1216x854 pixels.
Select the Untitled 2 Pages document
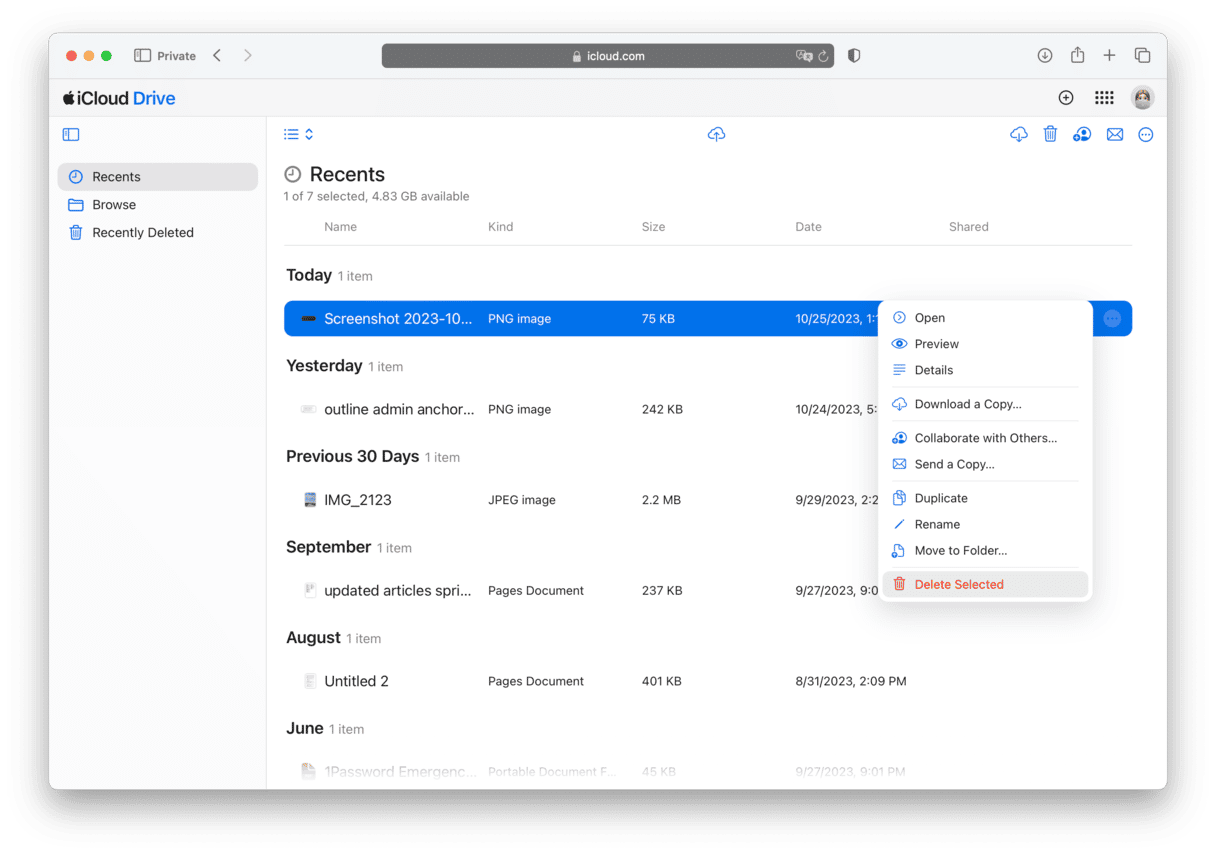pyautogui.click(x=708, y=681)
